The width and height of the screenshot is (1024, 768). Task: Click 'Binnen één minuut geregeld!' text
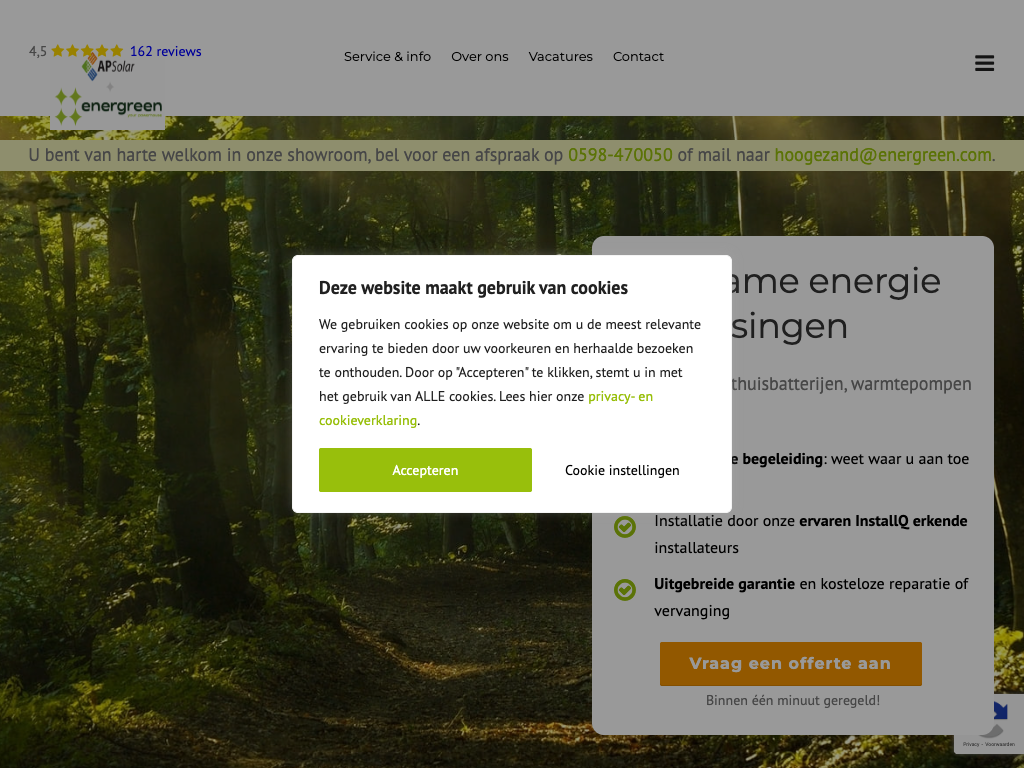point(793,700)
